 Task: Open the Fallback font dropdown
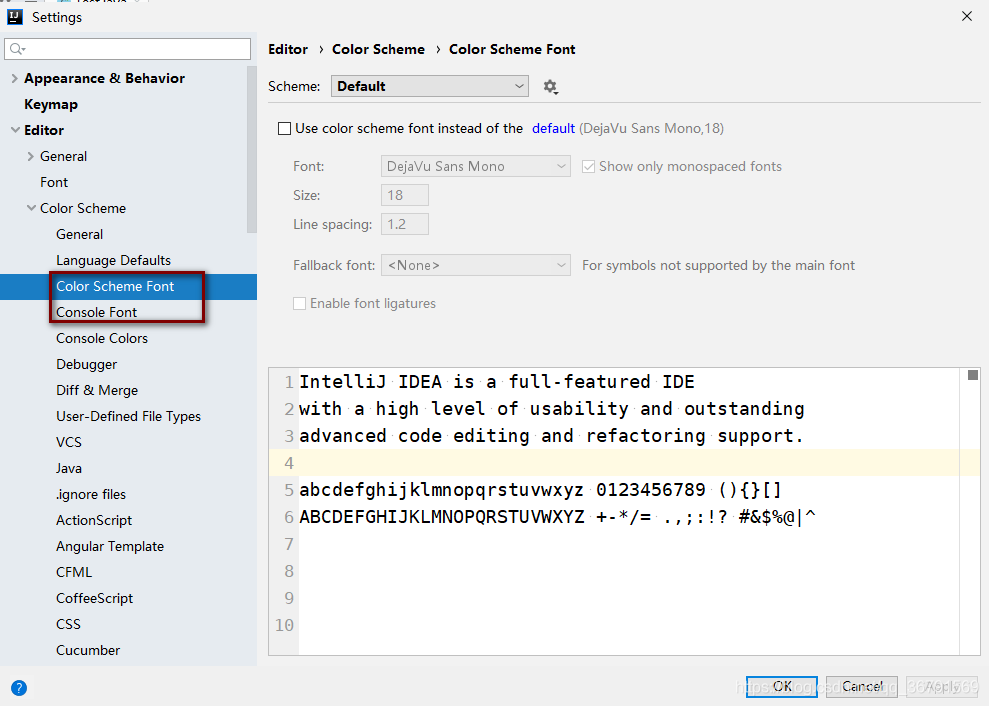coord(476,265)
